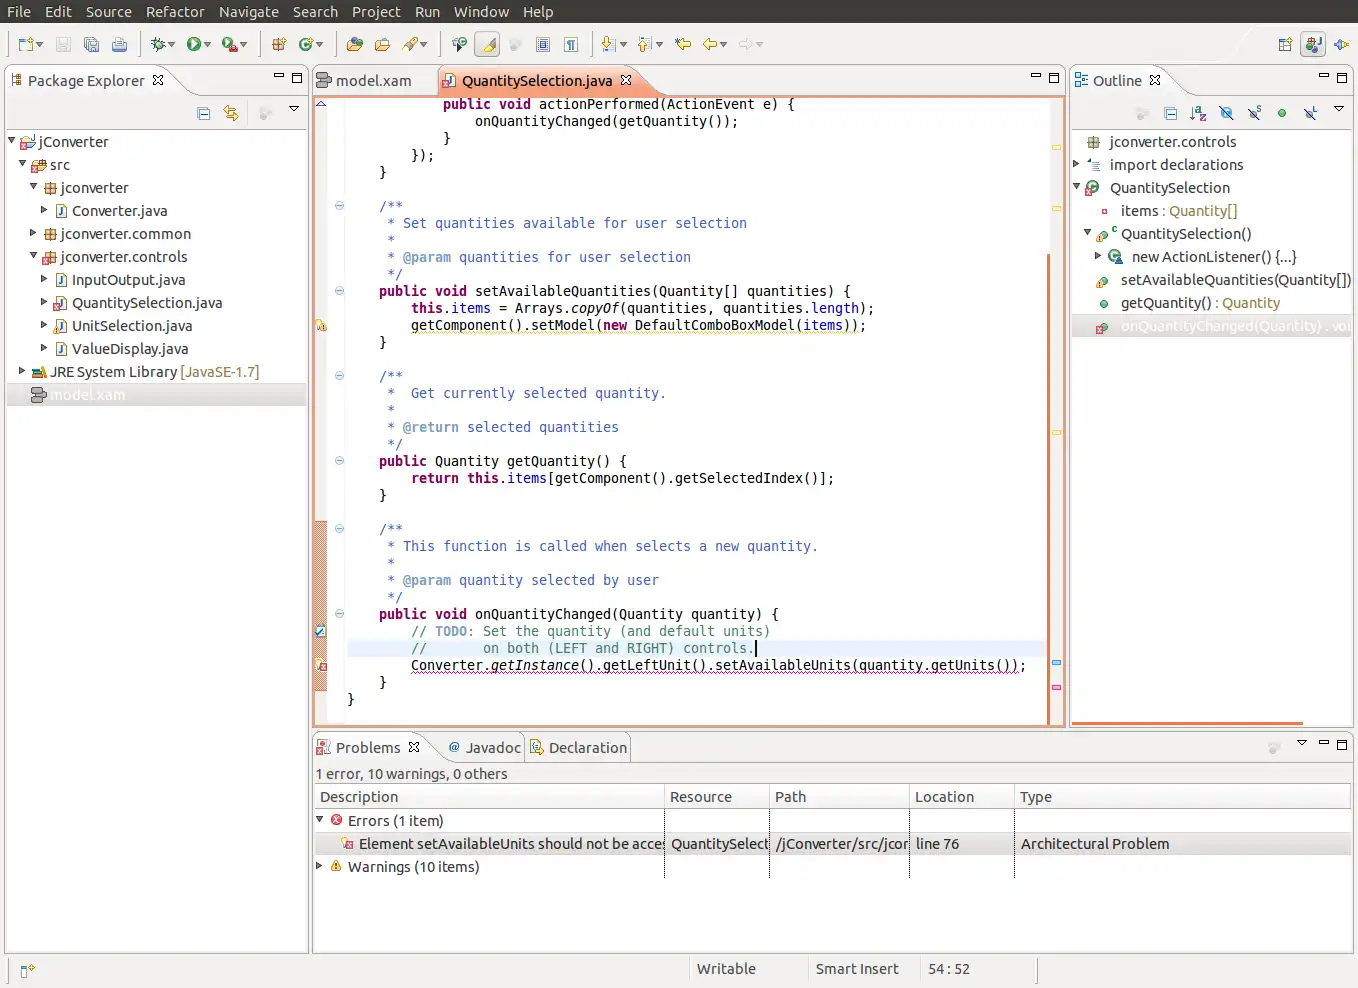This screenshot has width=1358, height=988.
Task: Open the Navigate menu
Action: (x=249, y=12)
